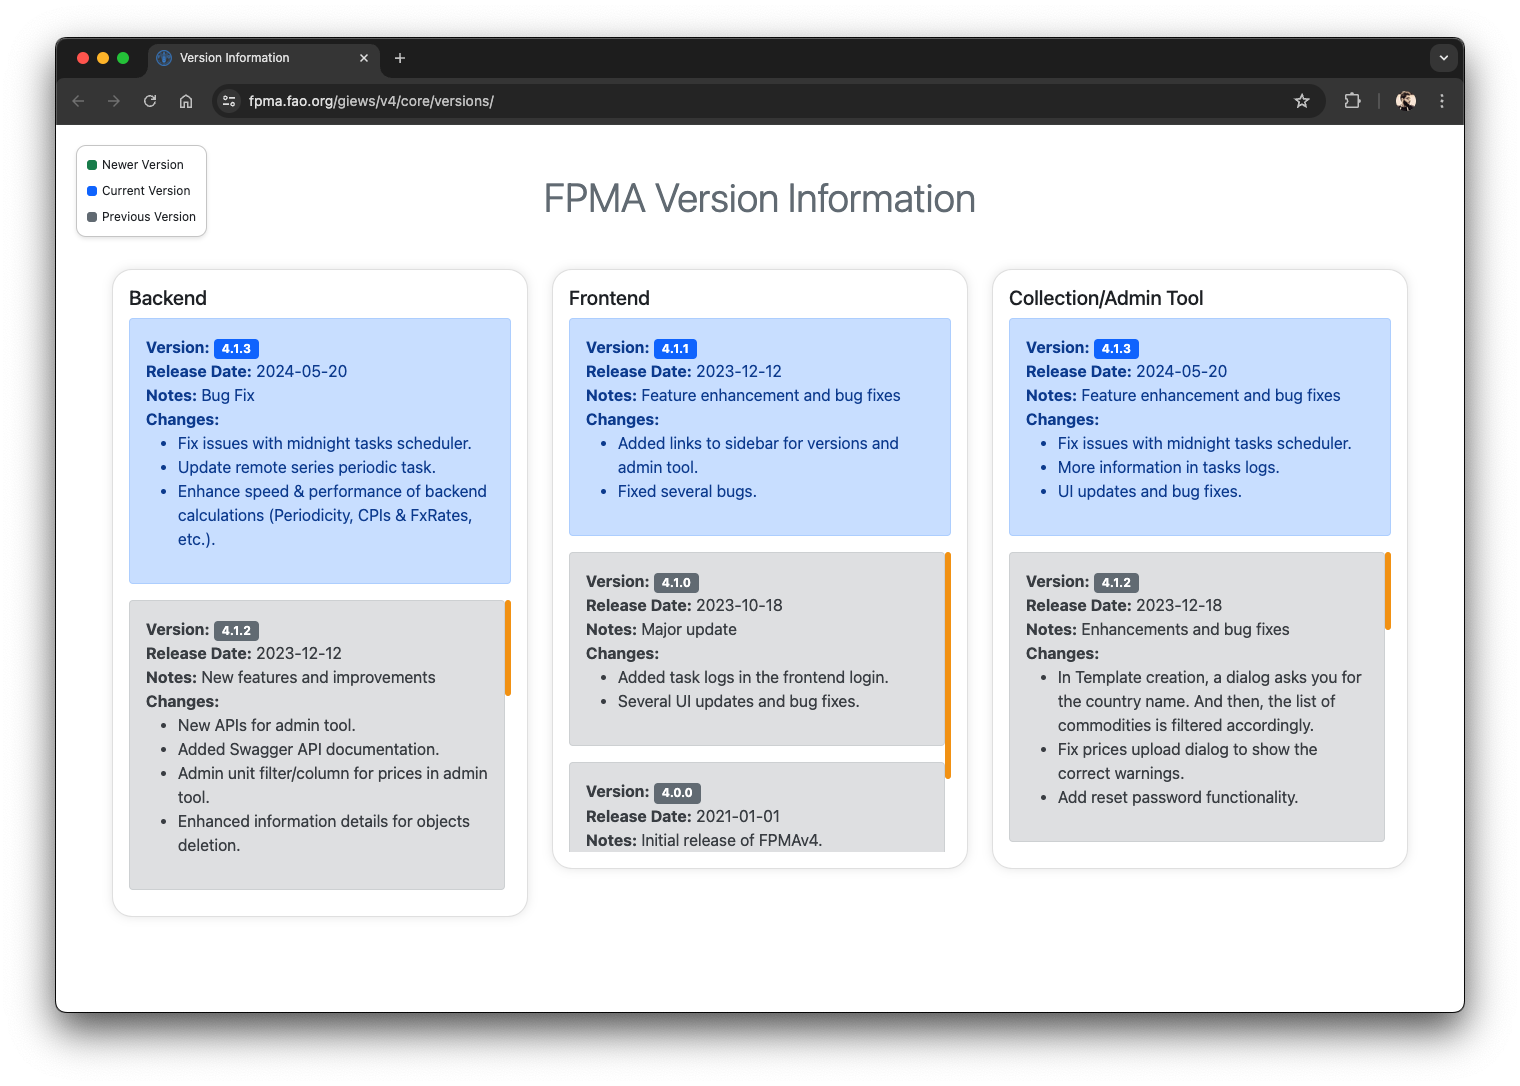The image size is (1520, 1086).
Task: Close the Version Information tab
Action: coord(364,58)
